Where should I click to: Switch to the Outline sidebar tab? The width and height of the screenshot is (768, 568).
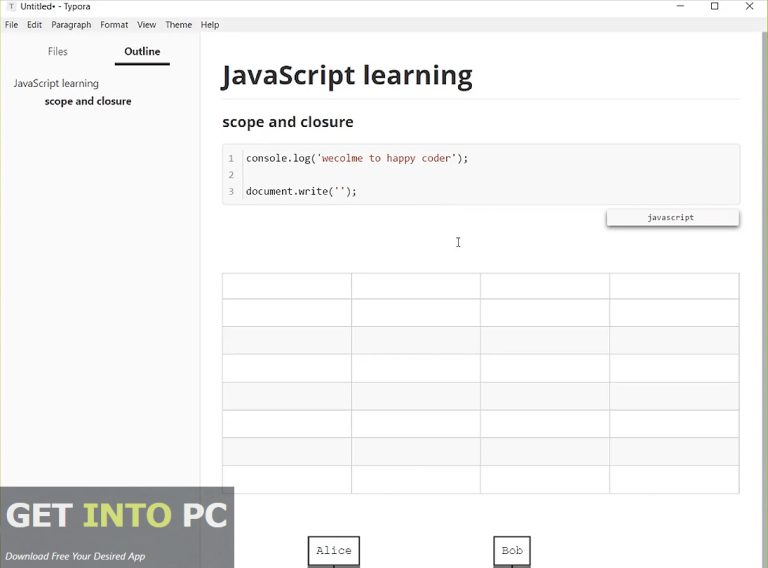coord(142,51)
